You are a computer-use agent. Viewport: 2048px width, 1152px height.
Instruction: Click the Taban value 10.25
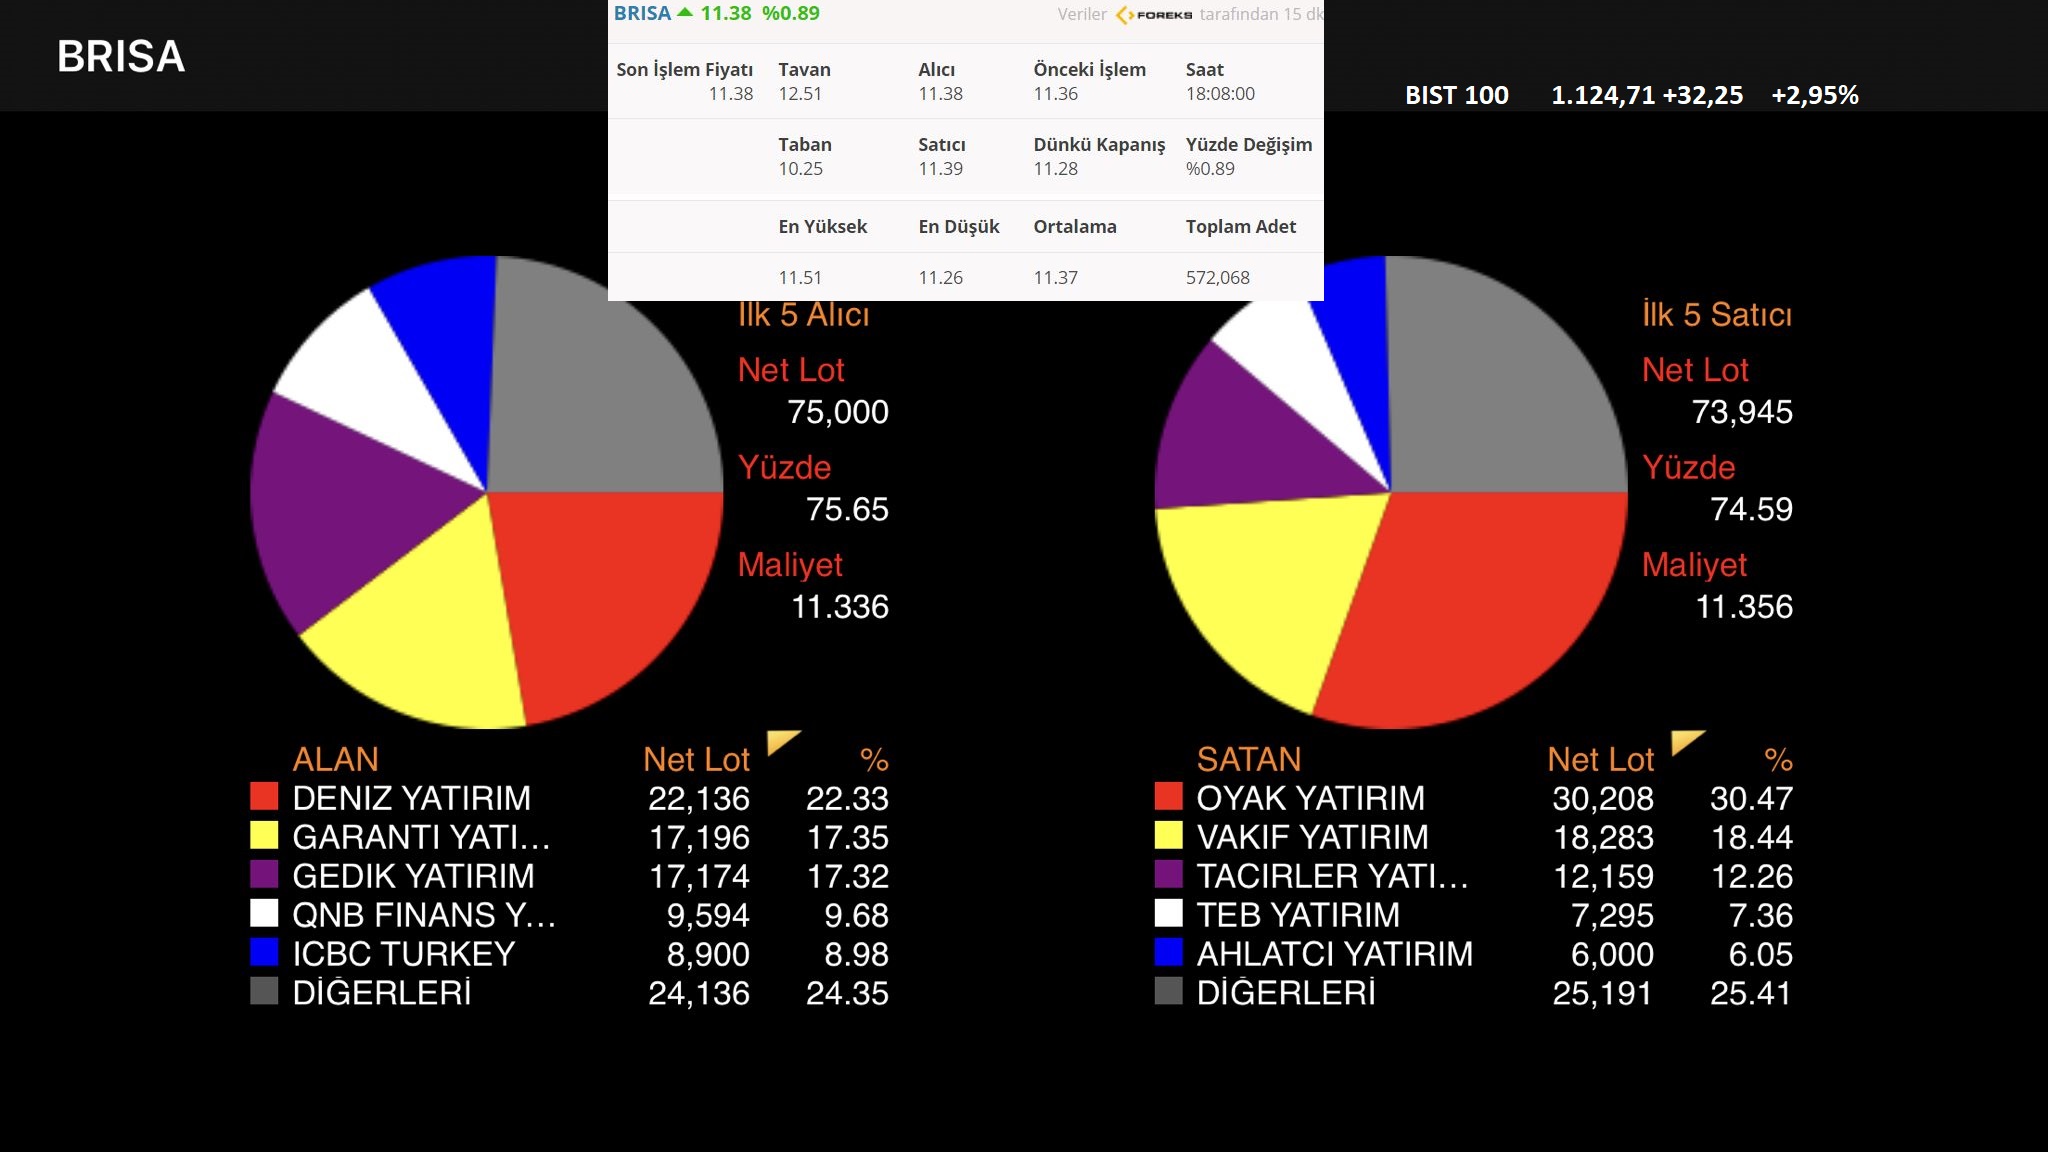800,168
